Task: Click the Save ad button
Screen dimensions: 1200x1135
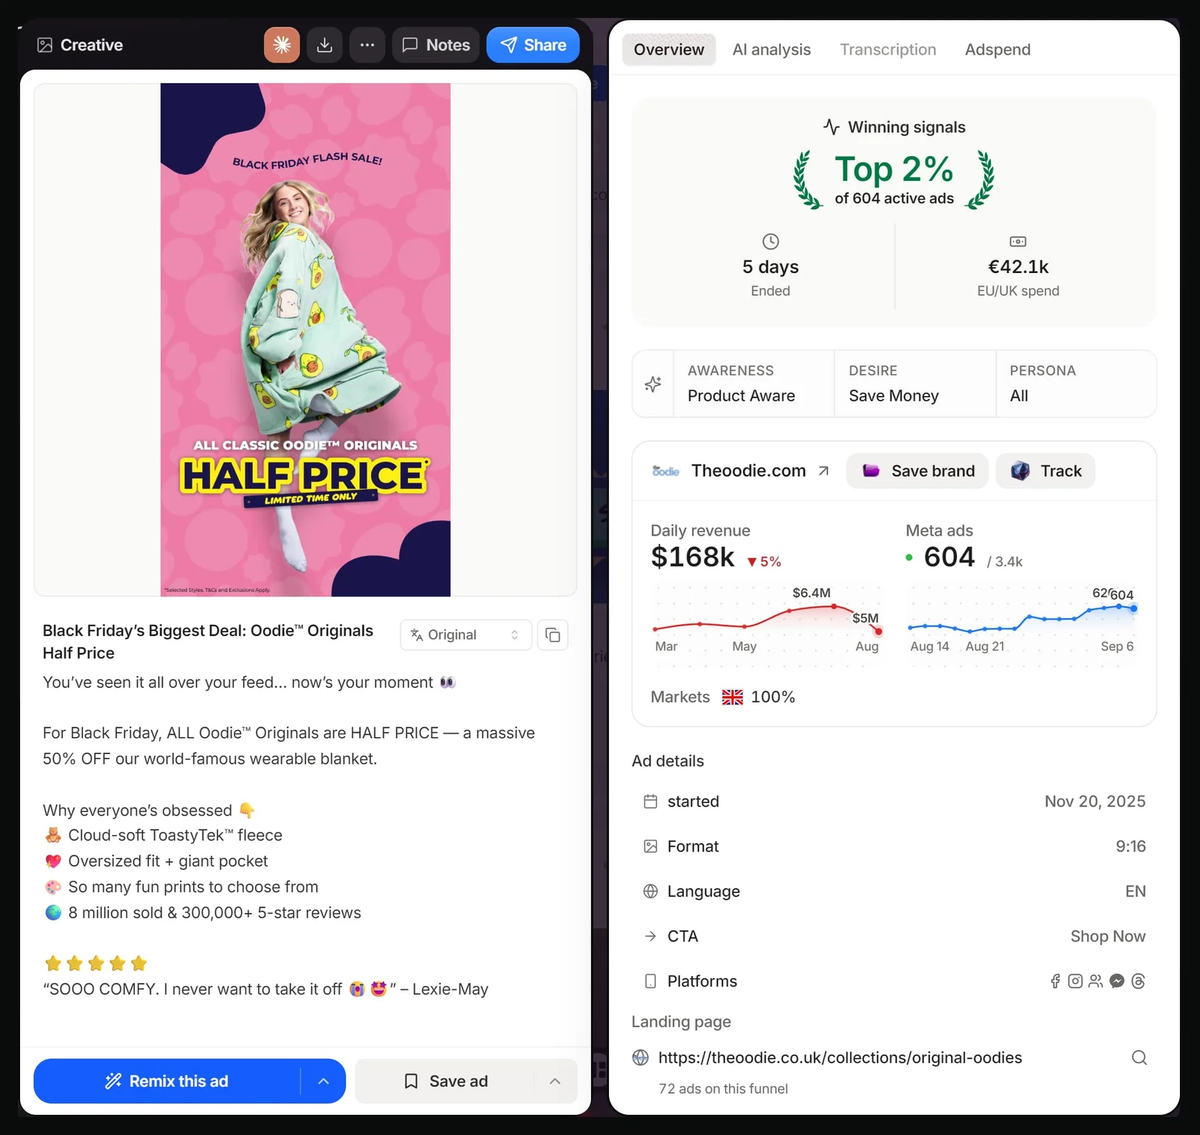Action: [445, 1081]
